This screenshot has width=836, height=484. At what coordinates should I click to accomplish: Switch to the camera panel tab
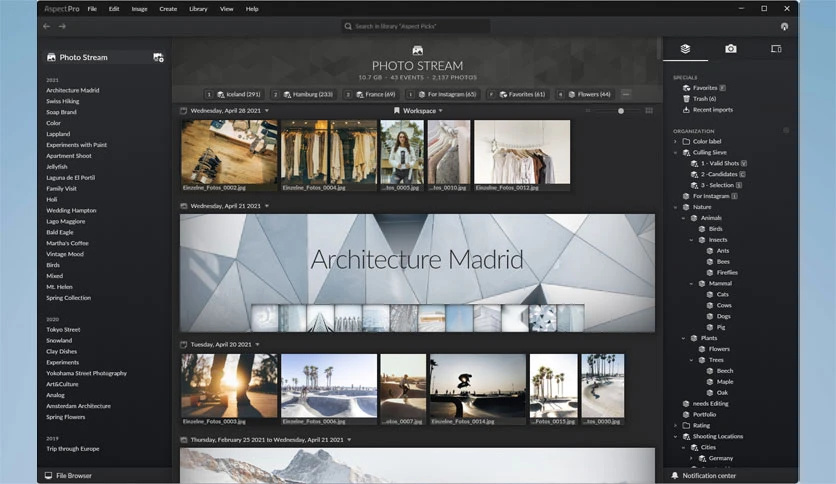click(x=730, y=49)
